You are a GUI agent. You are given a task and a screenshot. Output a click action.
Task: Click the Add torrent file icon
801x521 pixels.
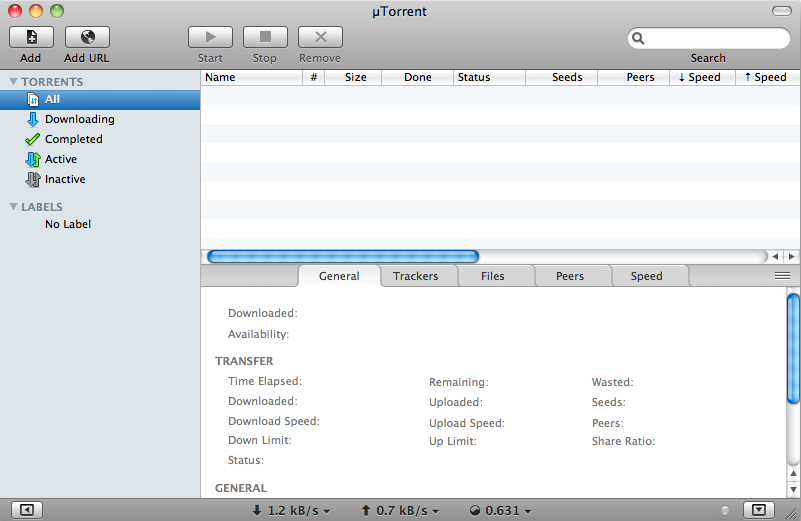[x=31, y=37]
